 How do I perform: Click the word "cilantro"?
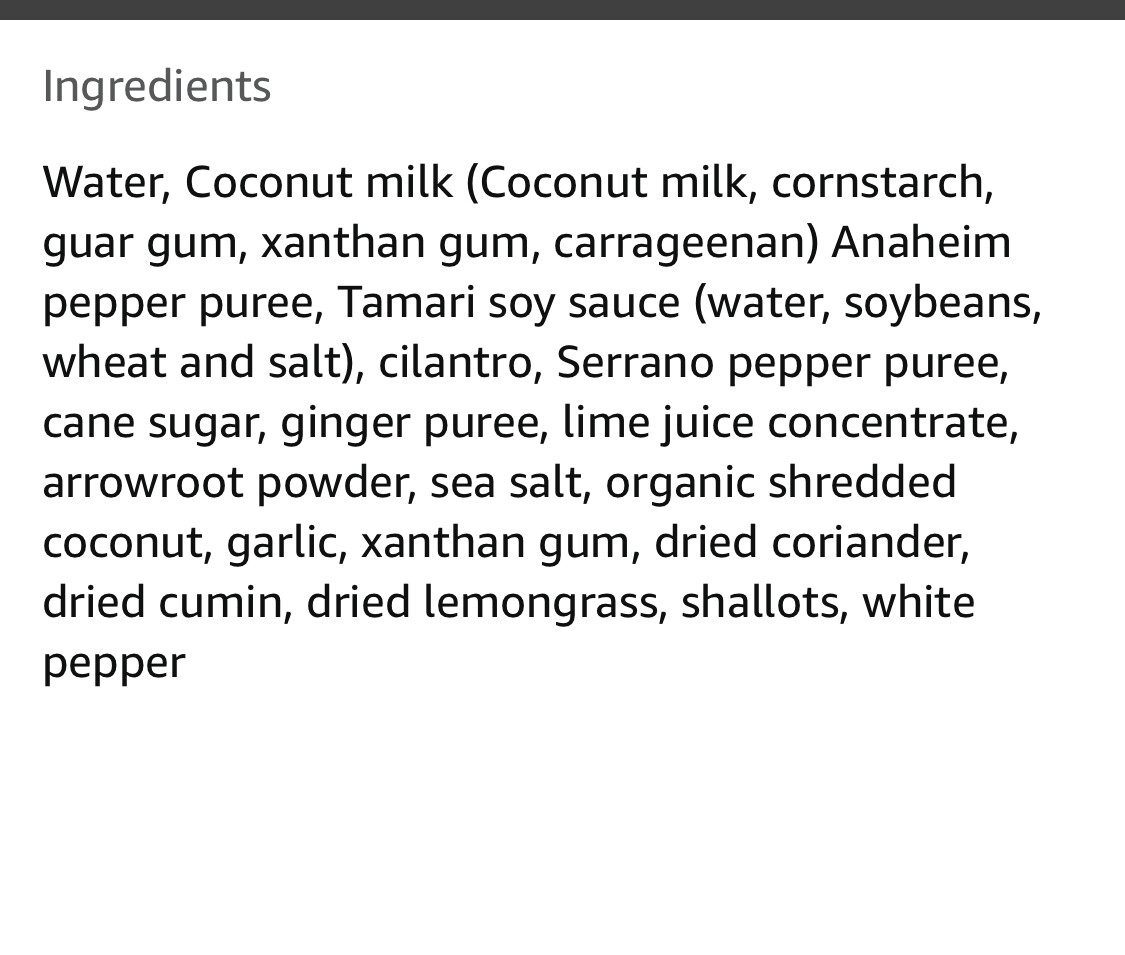point(458,363)
